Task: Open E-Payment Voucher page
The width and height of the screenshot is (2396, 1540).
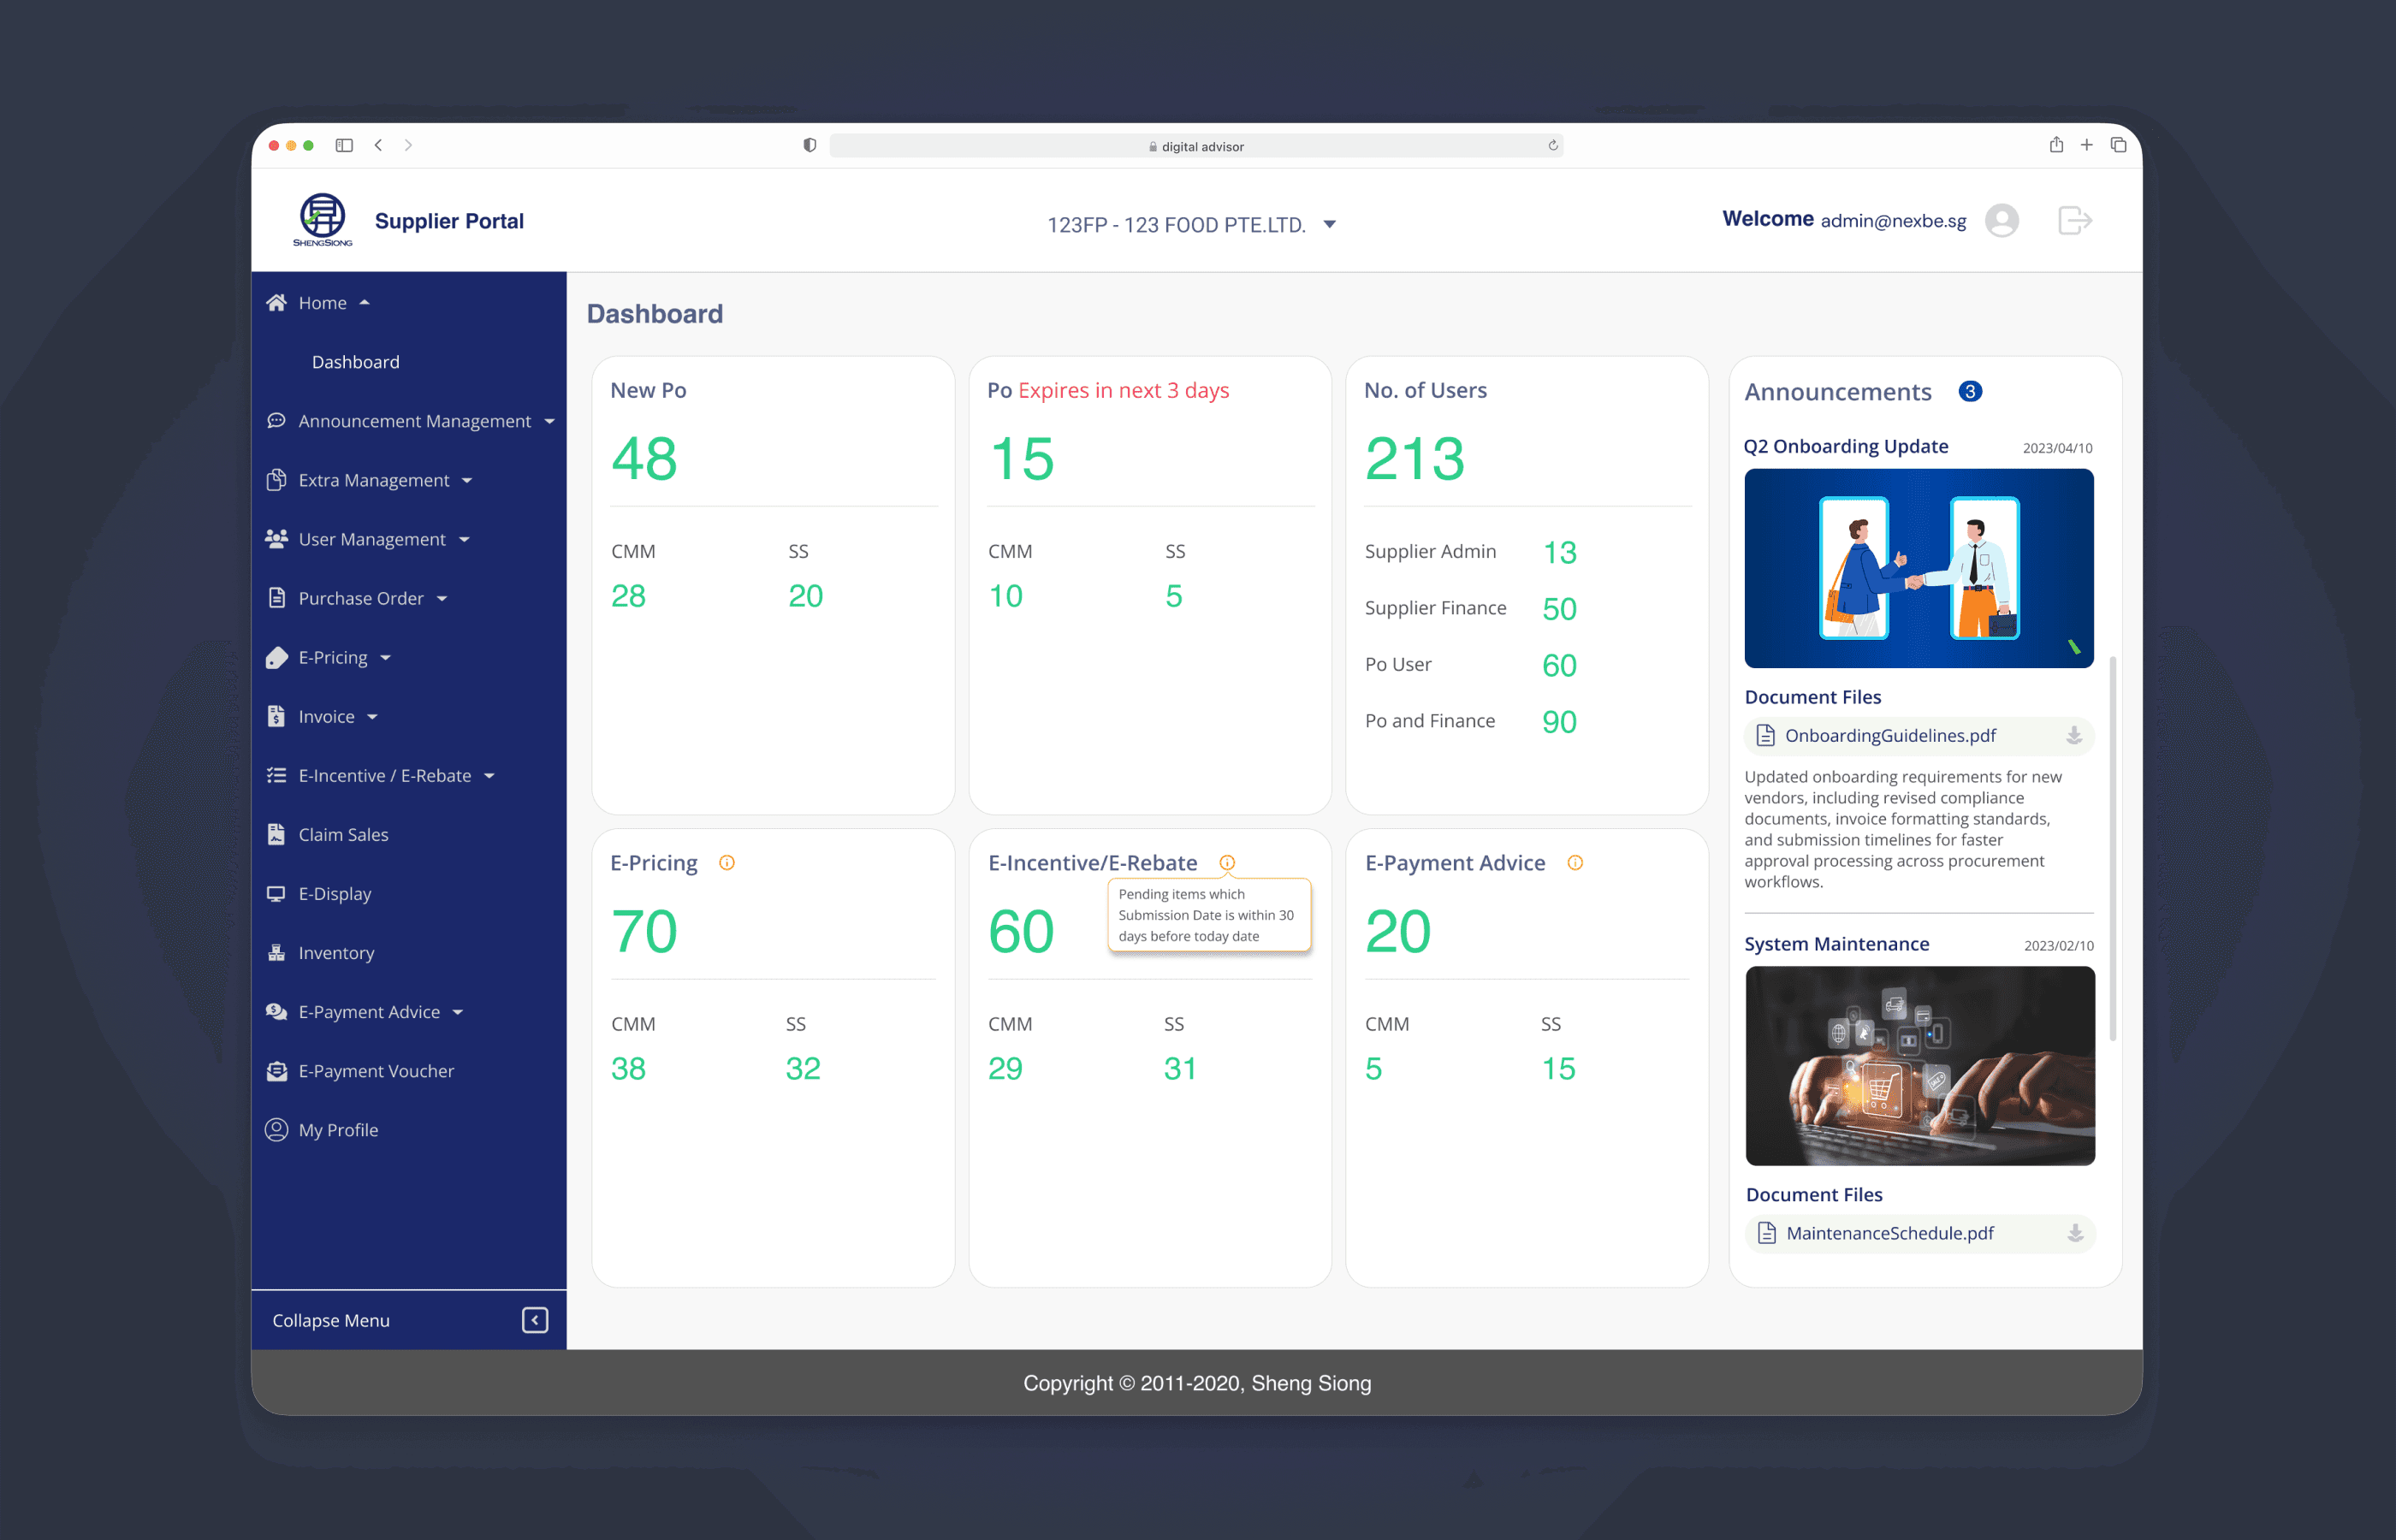Action: (376, 1070)
